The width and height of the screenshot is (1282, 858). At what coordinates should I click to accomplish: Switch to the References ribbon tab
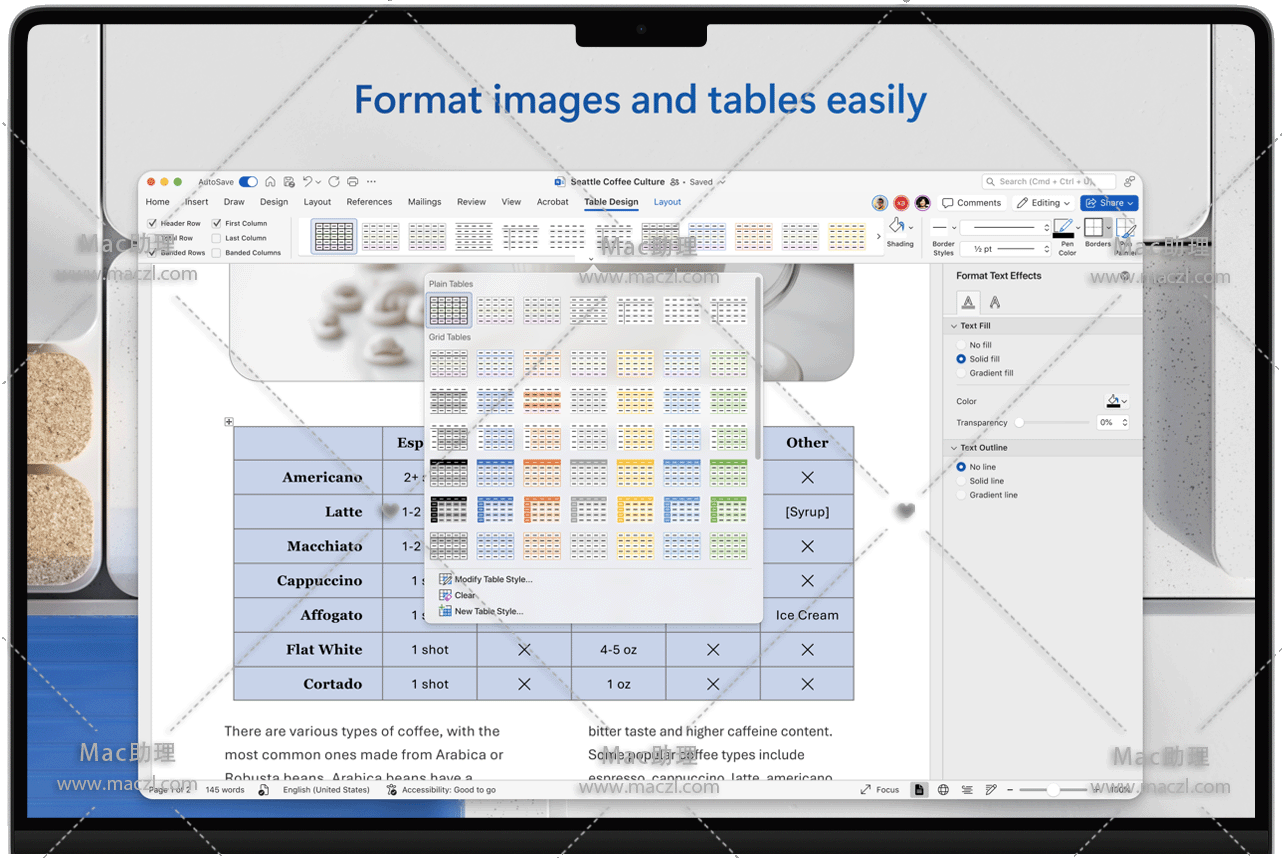369,202
